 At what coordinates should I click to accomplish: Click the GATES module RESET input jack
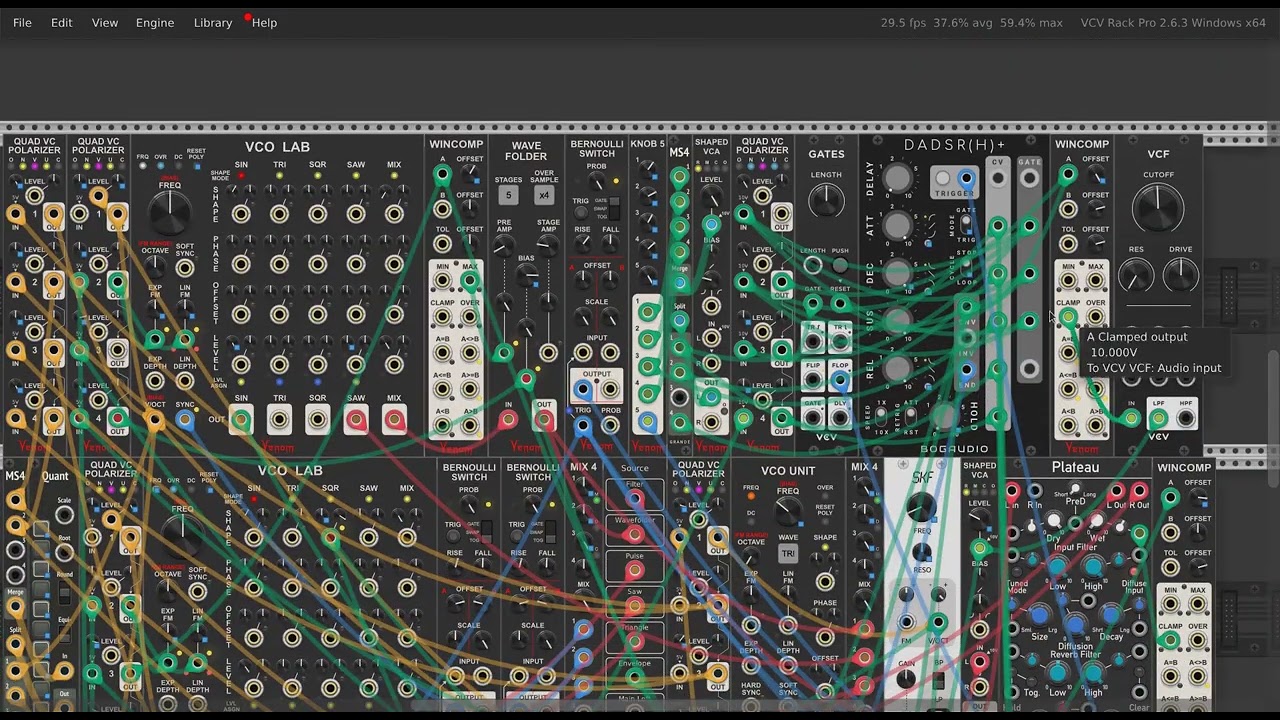[x=840, y=303]
